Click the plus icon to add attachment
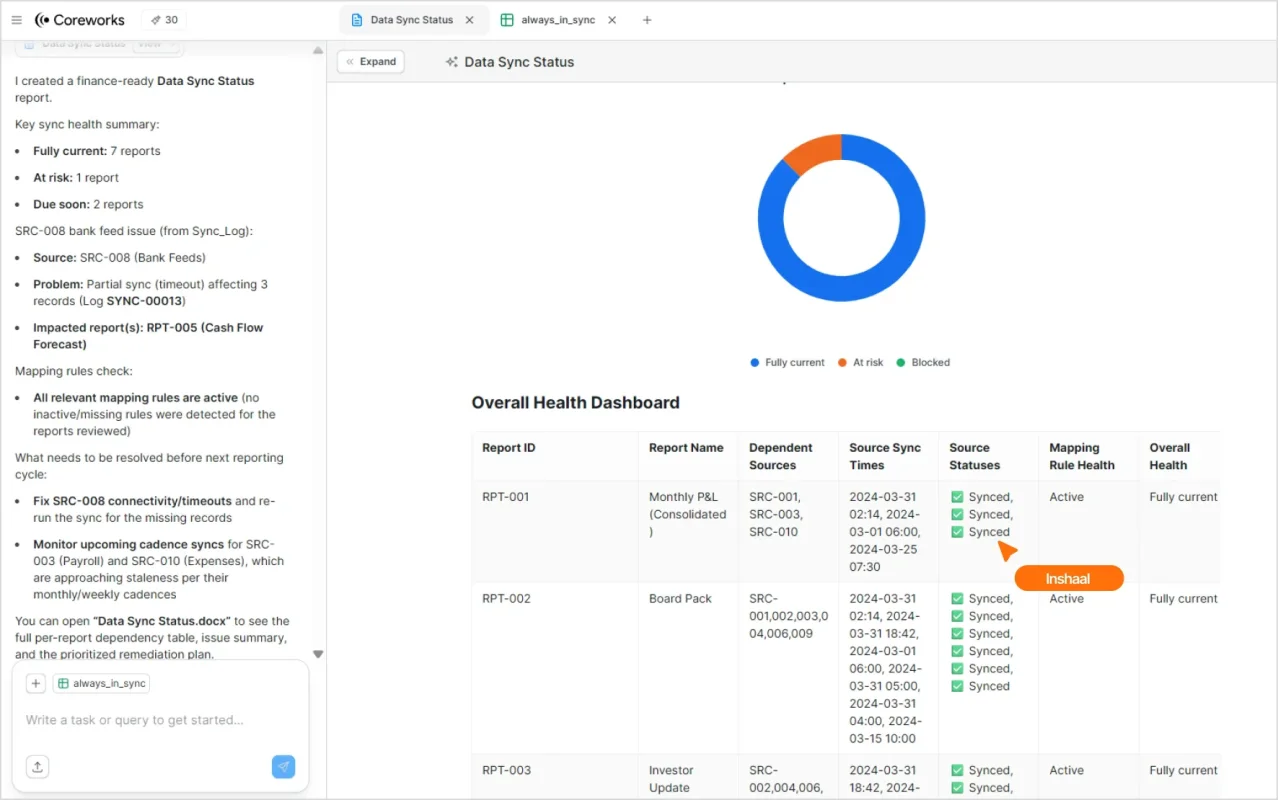Screen dimensions: 1278x800 pos(36,683)
